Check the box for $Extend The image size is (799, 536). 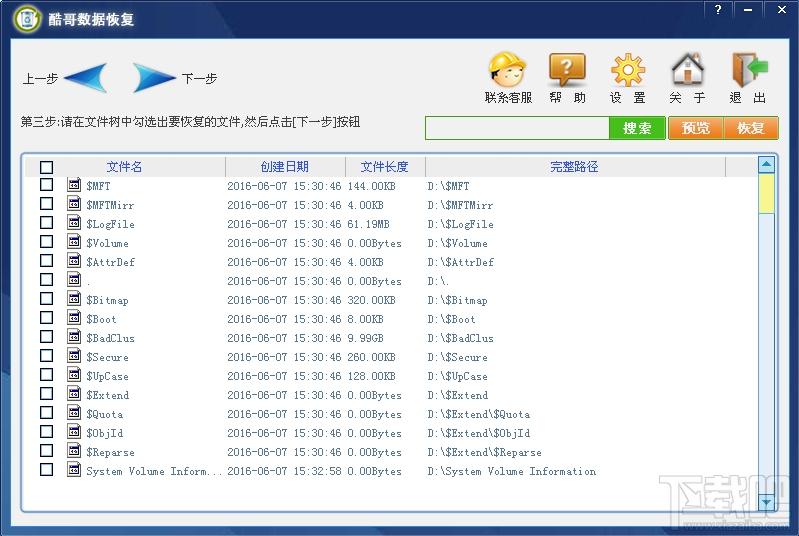pos(46,393)
